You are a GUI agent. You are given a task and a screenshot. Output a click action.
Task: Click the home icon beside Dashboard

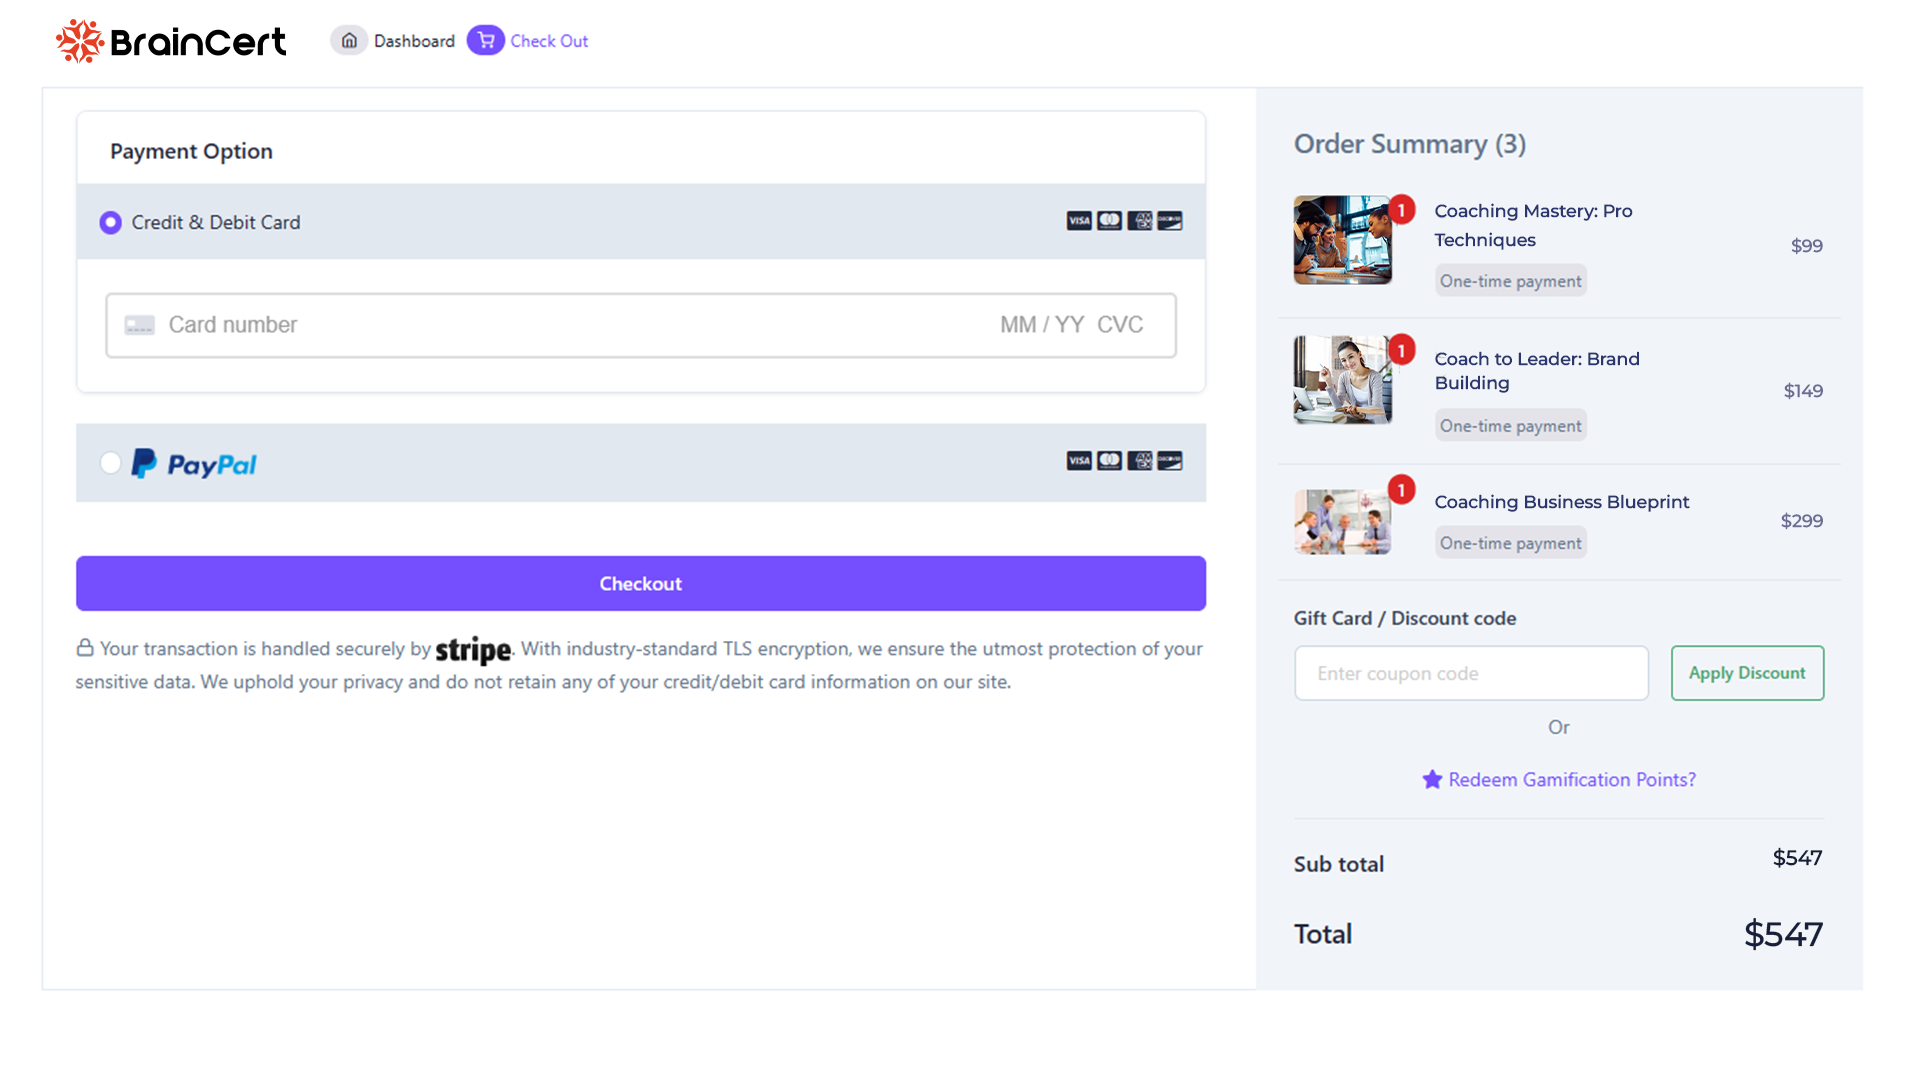[x=349, y=40]
